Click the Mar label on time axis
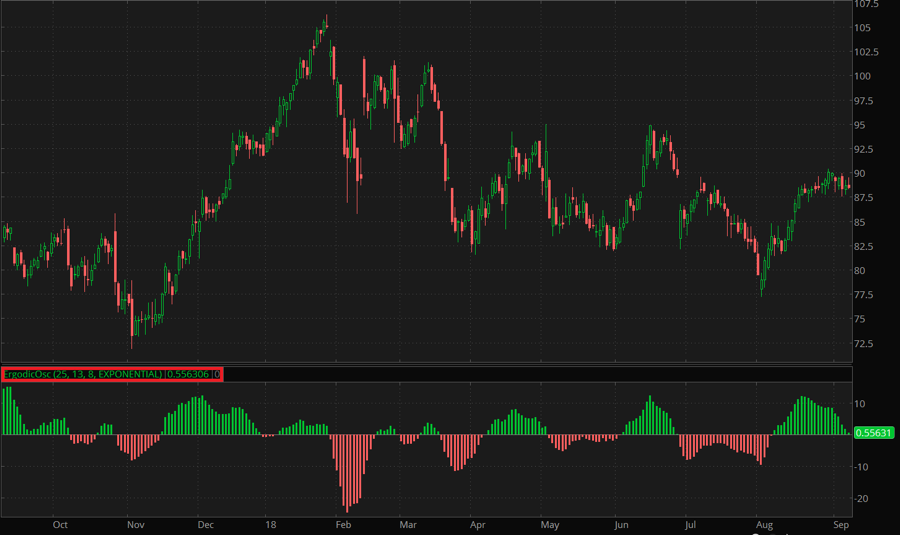 point(407,523)
